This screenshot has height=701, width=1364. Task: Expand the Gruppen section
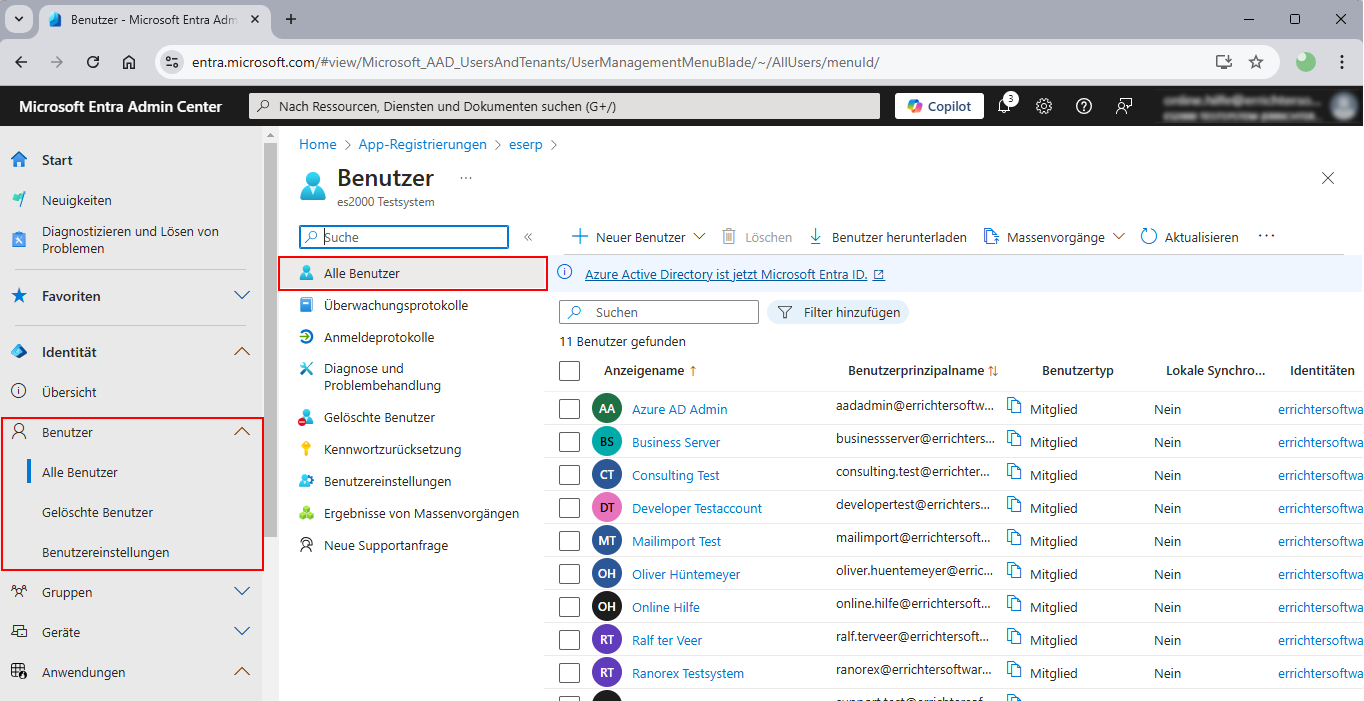coord(241,592)
